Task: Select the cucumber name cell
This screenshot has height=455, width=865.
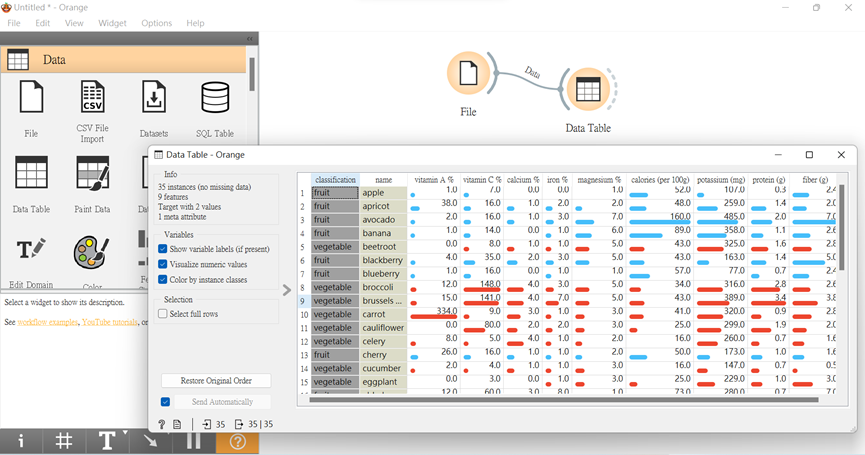Action: tap(383, 368)
